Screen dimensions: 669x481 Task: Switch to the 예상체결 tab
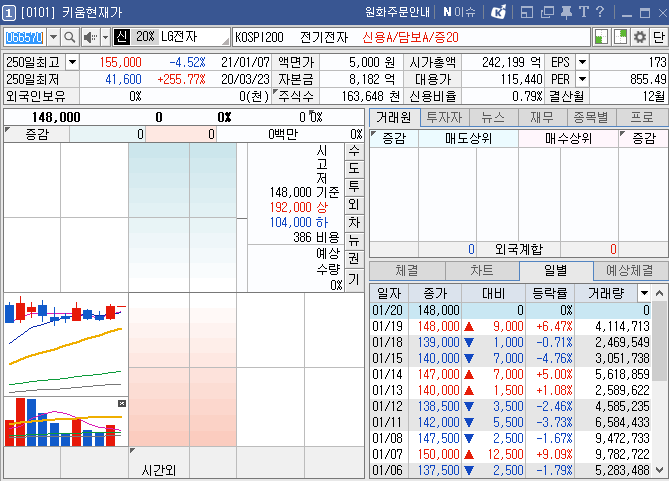tap(630, 270)
